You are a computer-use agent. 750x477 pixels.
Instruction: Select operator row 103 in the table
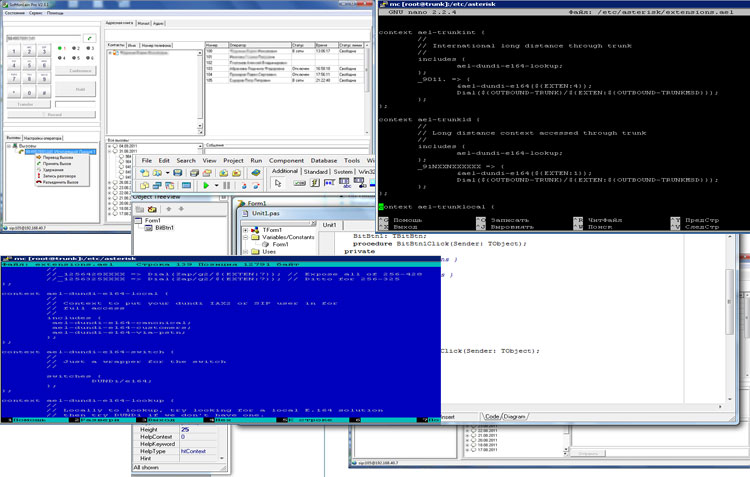[285, 68]
